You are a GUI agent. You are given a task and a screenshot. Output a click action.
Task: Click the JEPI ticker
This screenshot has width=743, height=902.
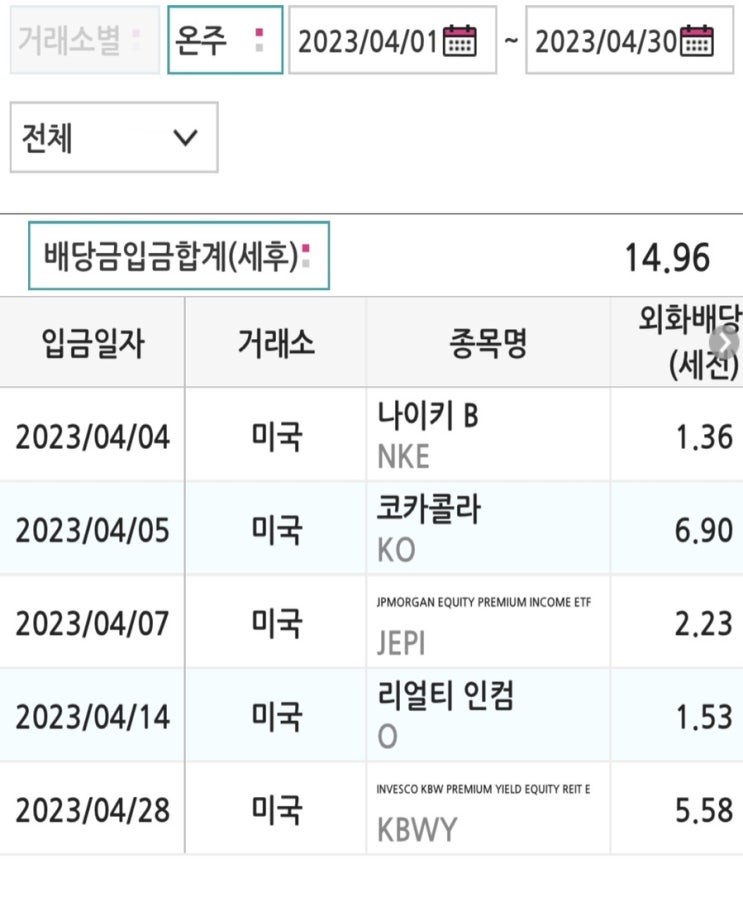click(401, 643)
